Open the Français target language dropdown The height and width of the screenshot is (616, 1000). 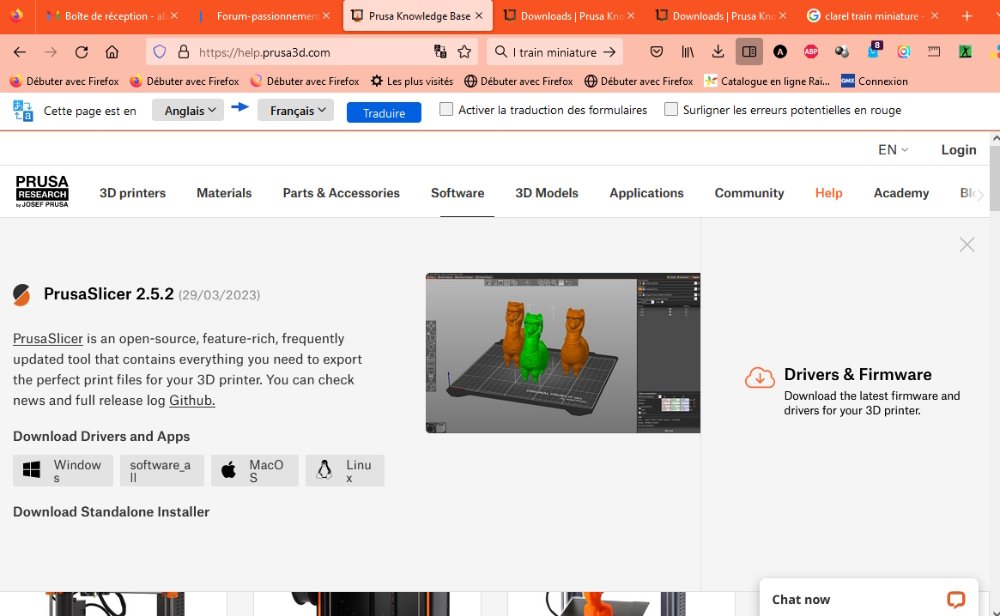296,110
